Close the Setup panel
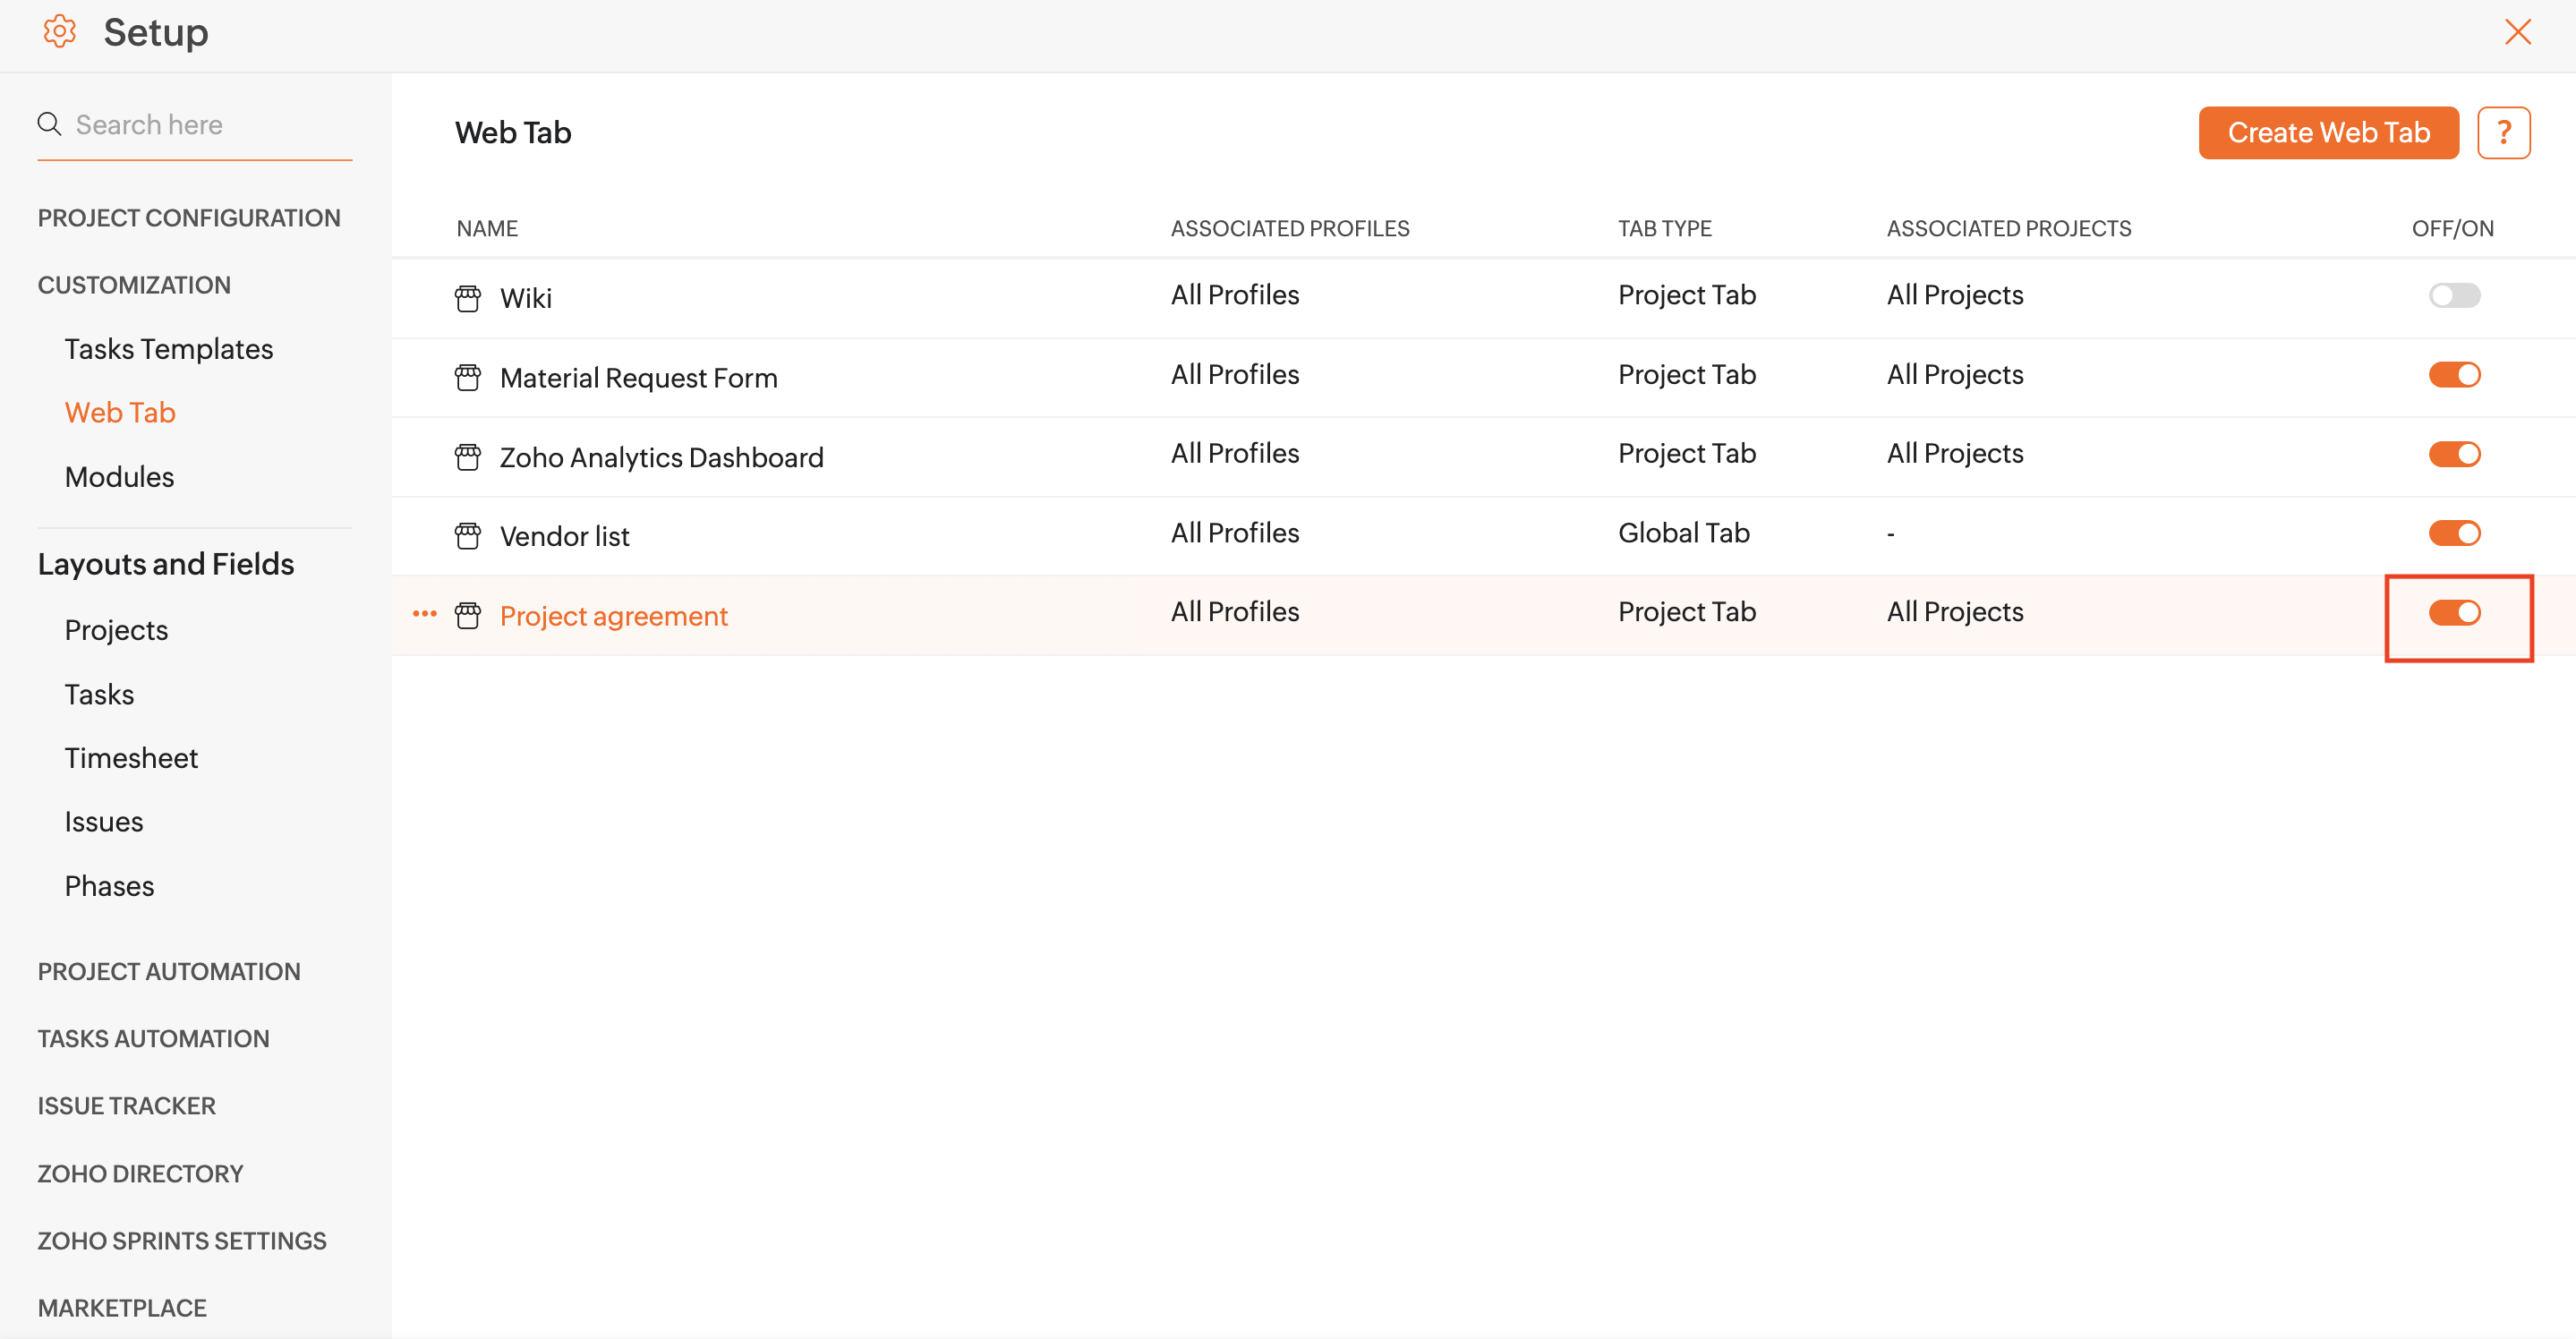 coord(2517,32)
